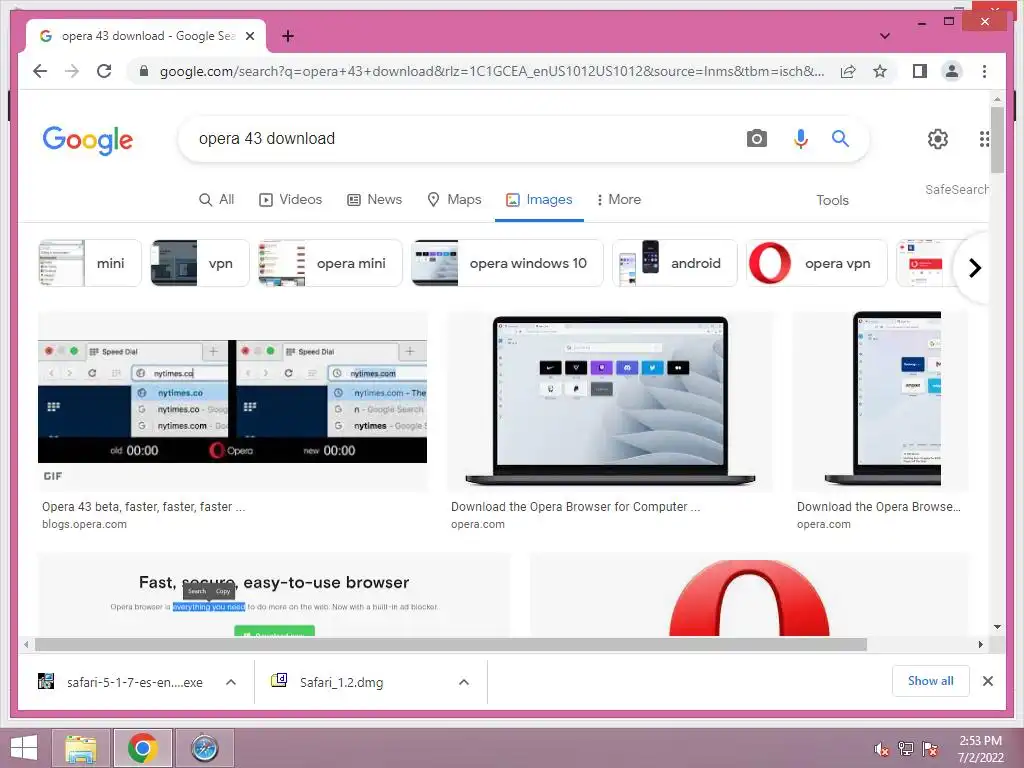The image size is (1024, 768).
Task: Click the horizontal scroll right arrow
Action: [x=980, y=645]
